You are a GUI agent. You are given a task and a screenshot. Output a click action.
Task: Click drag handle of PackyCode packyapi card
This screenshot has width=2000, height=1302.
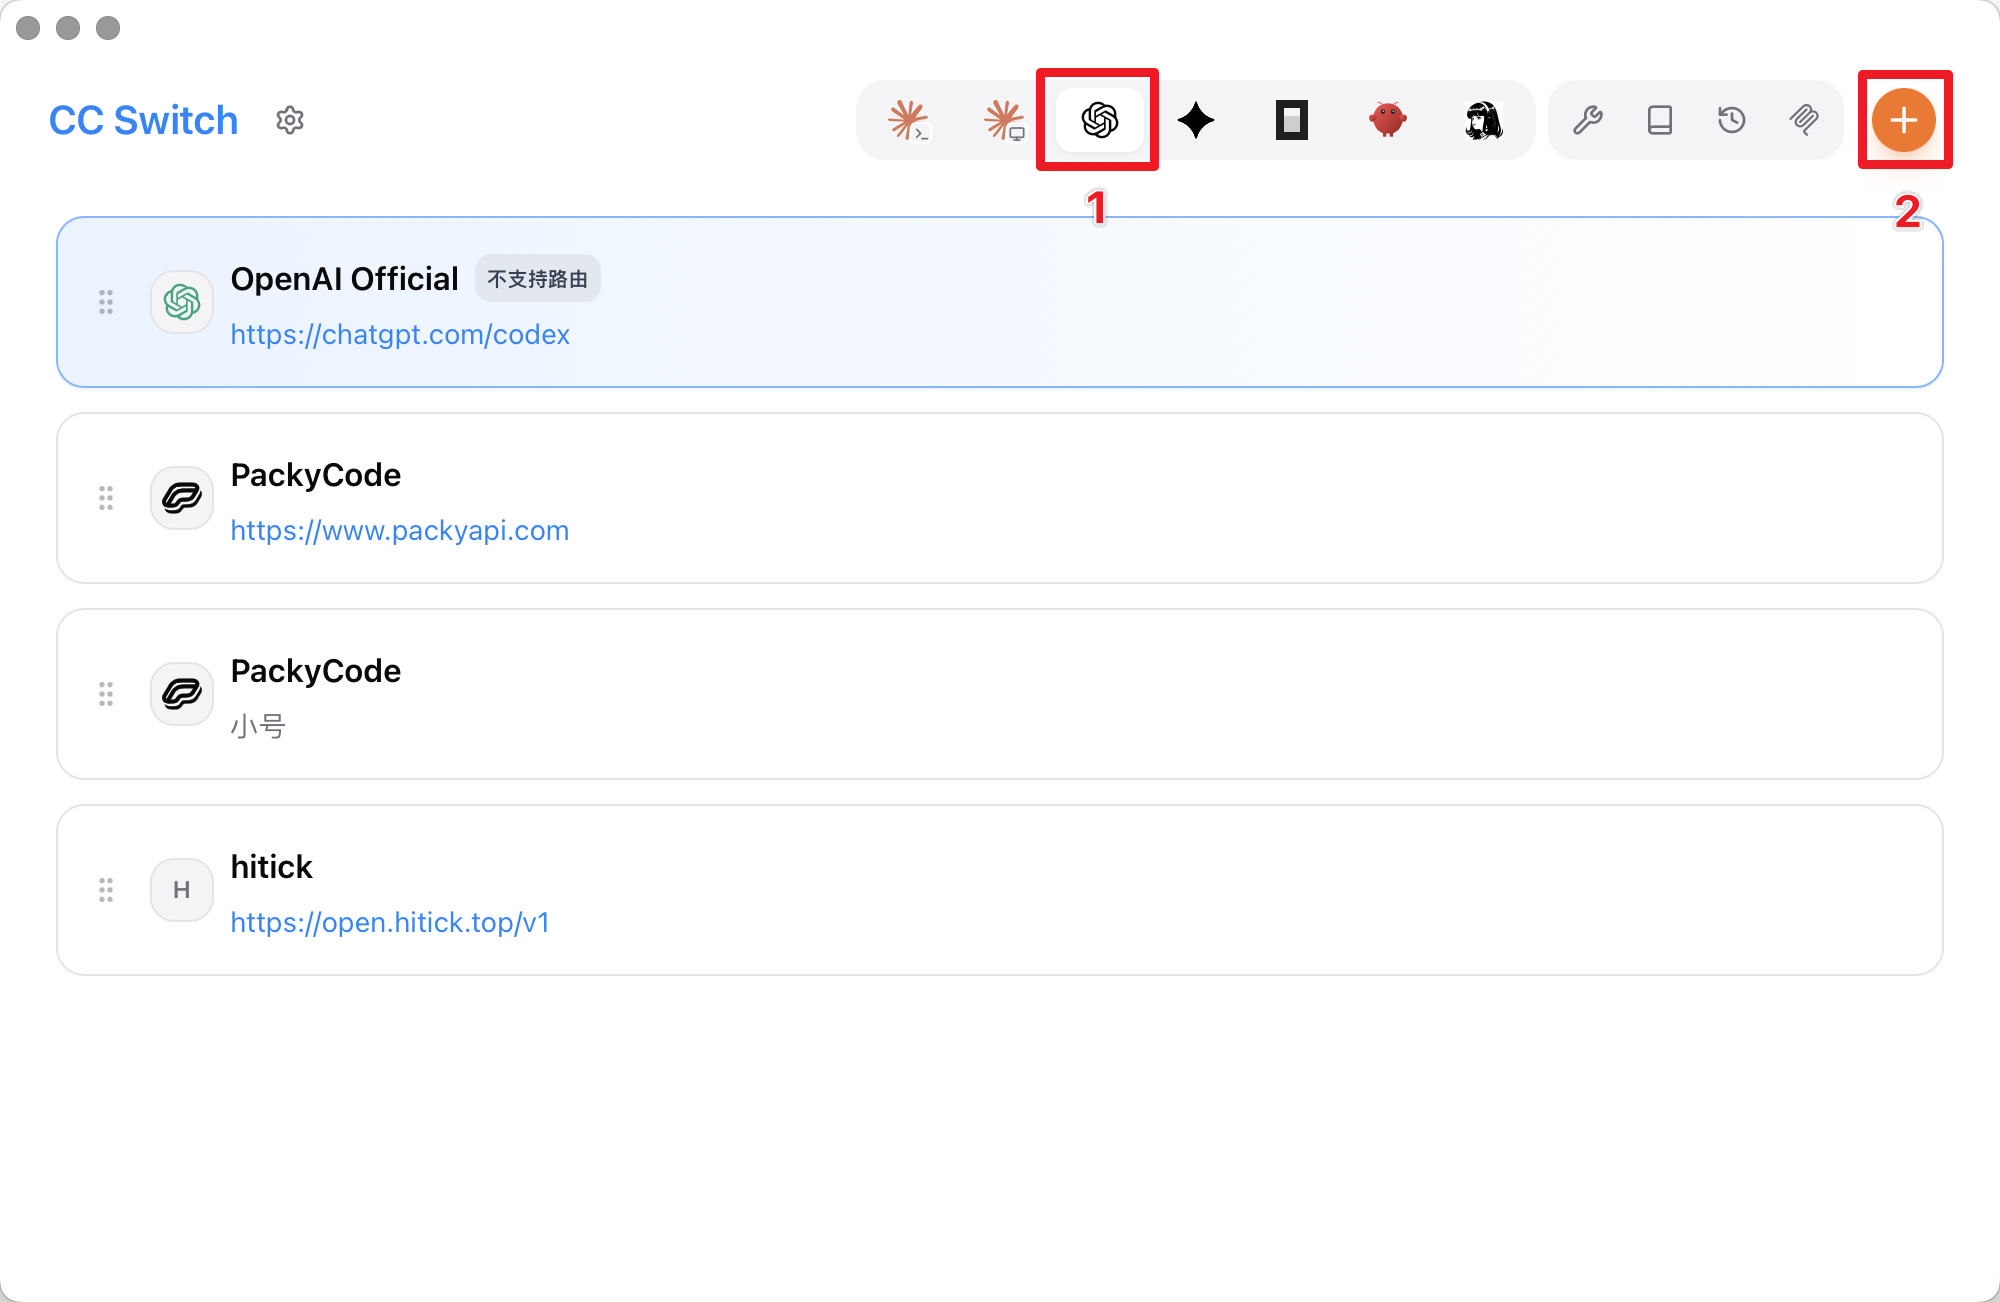[106, 498]
